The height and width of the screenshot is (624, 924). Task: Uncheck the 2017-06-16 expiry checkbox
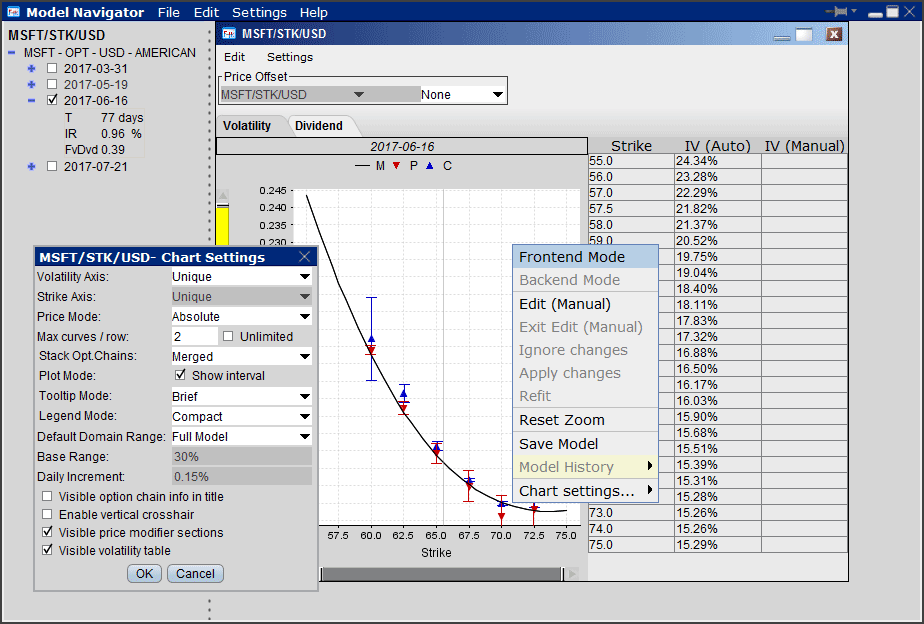[x=52, y=100]
